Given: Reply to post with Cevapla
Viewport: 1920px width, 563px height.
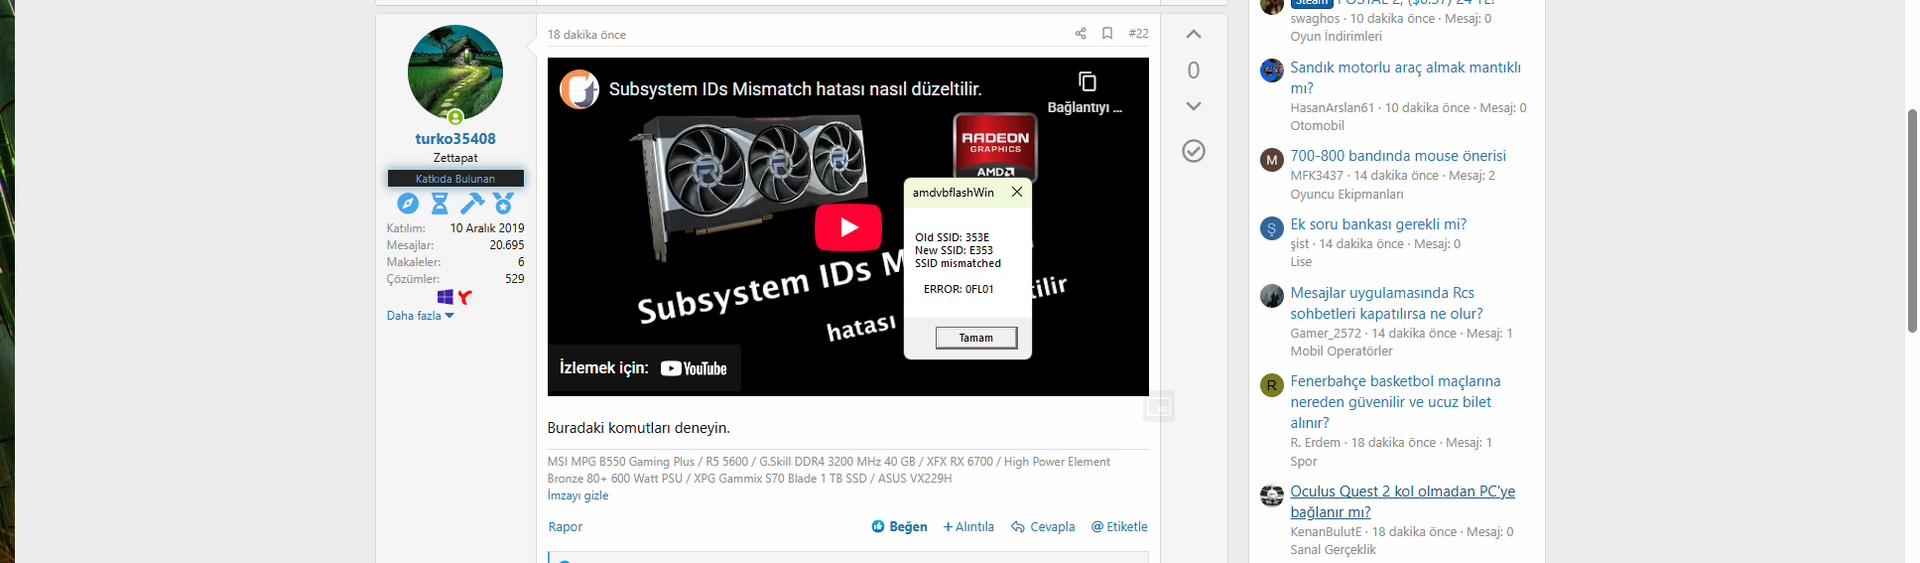Looking at the screenshot, I should [1043, 527].
